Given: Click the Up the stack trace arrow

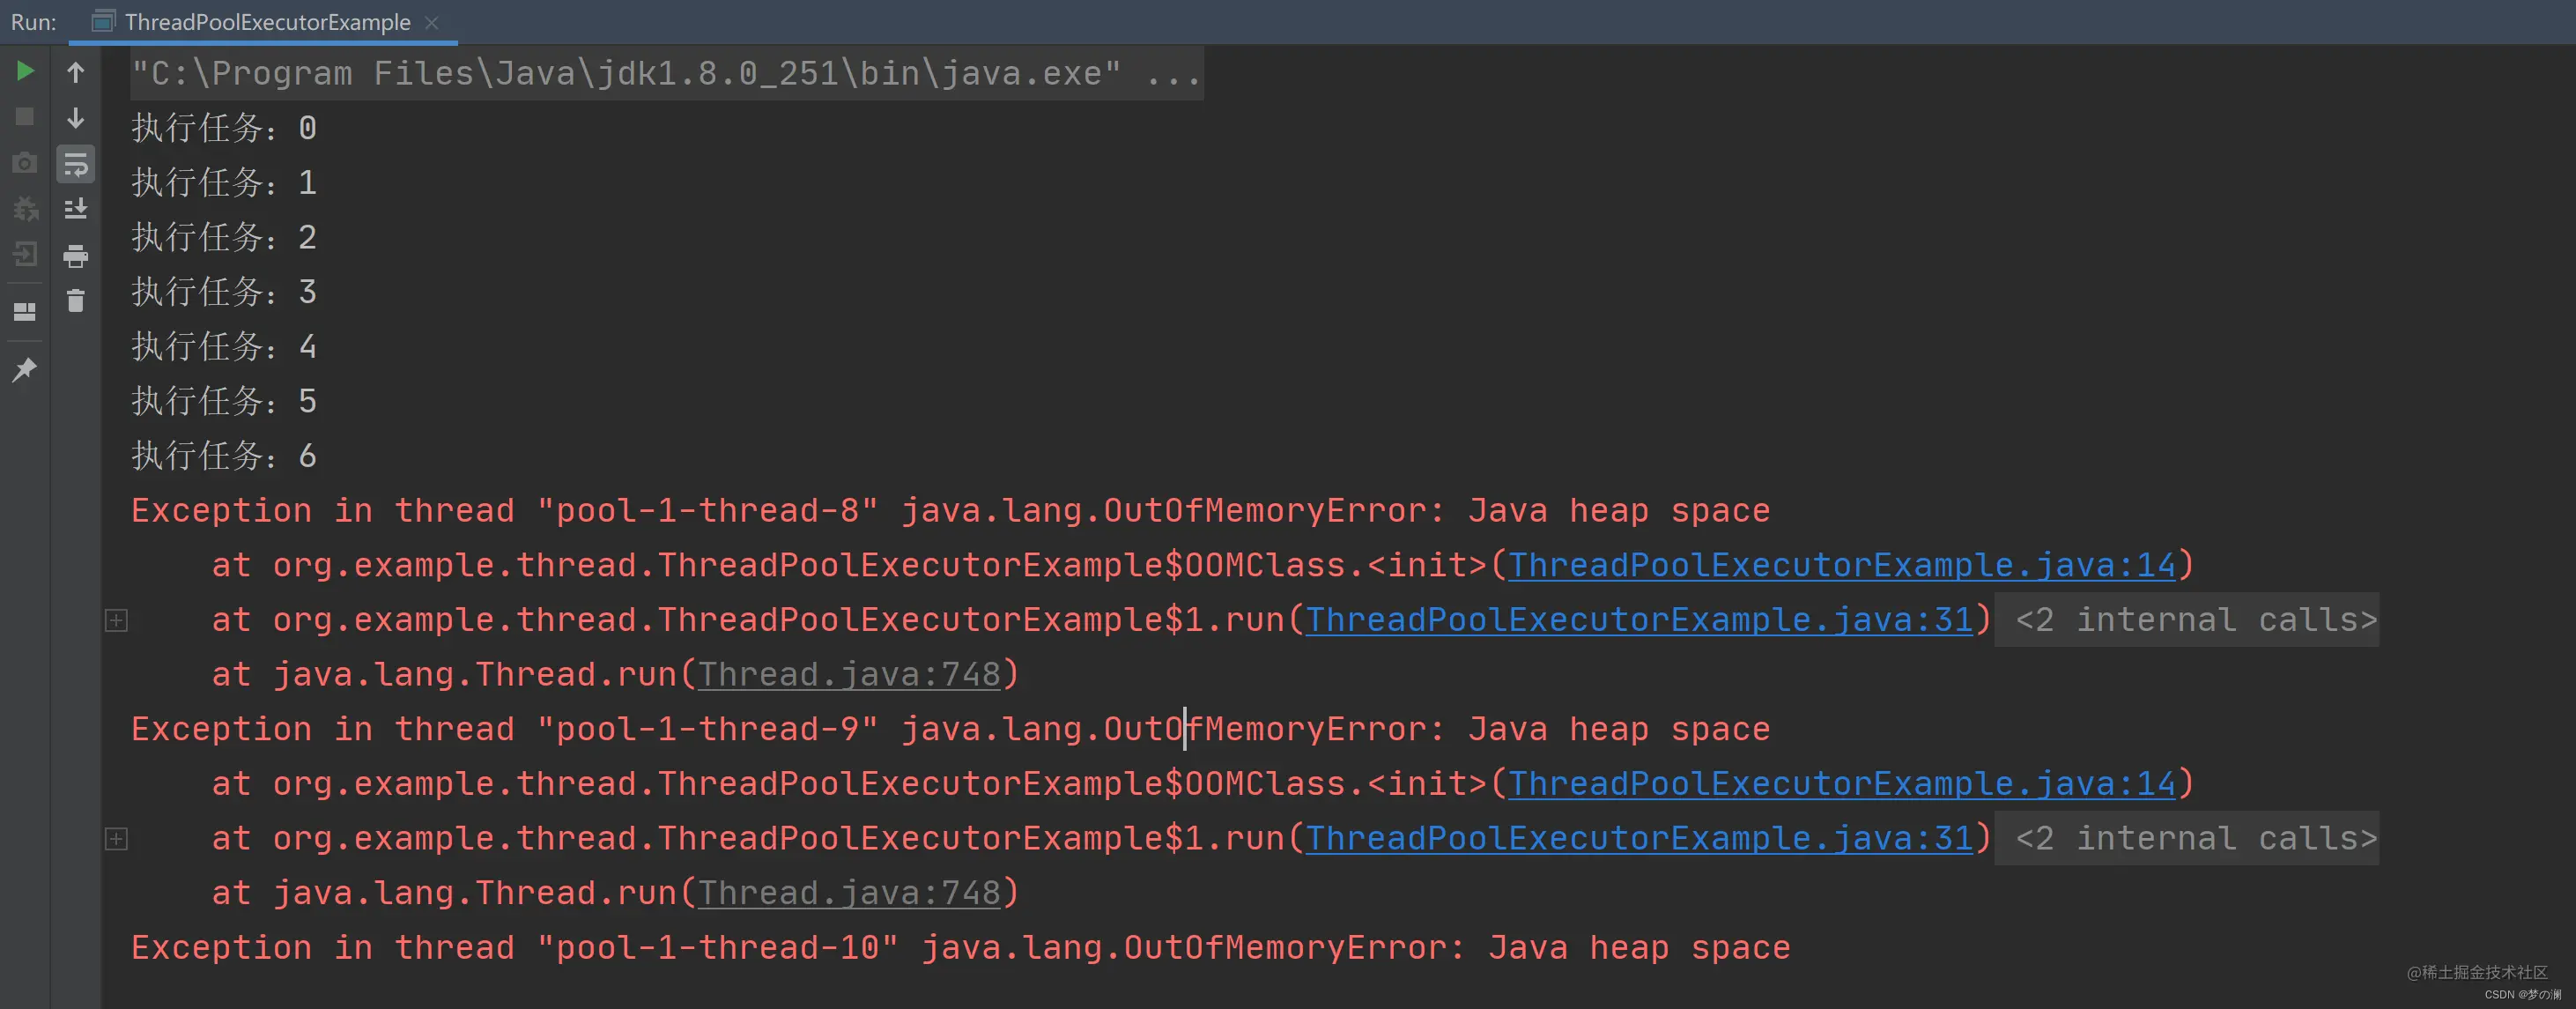Looking at the screenshot, I should (x=75, y=72).
